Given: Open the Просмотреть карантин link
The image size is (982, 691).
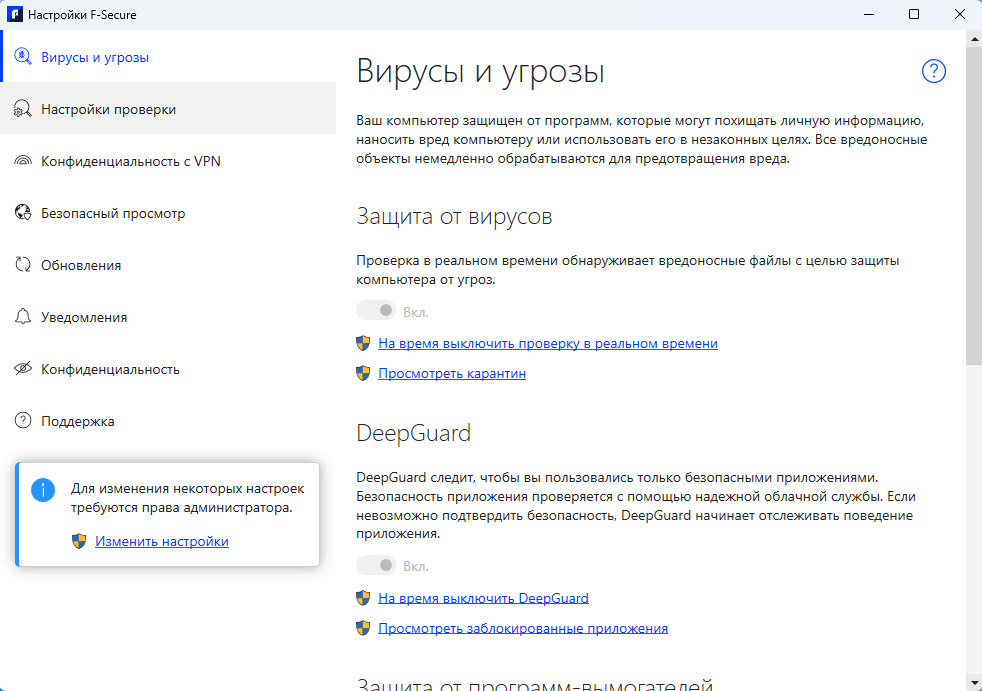Looking at the screenshot, I should coord(452,373).
